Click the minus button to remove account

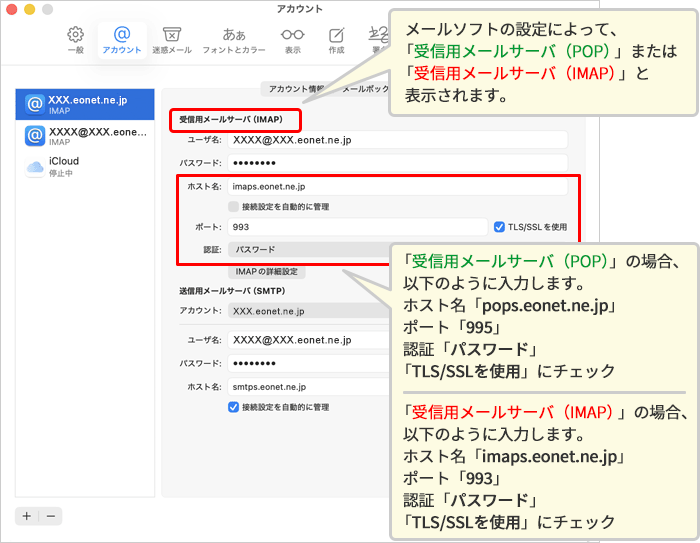[51, 516]
